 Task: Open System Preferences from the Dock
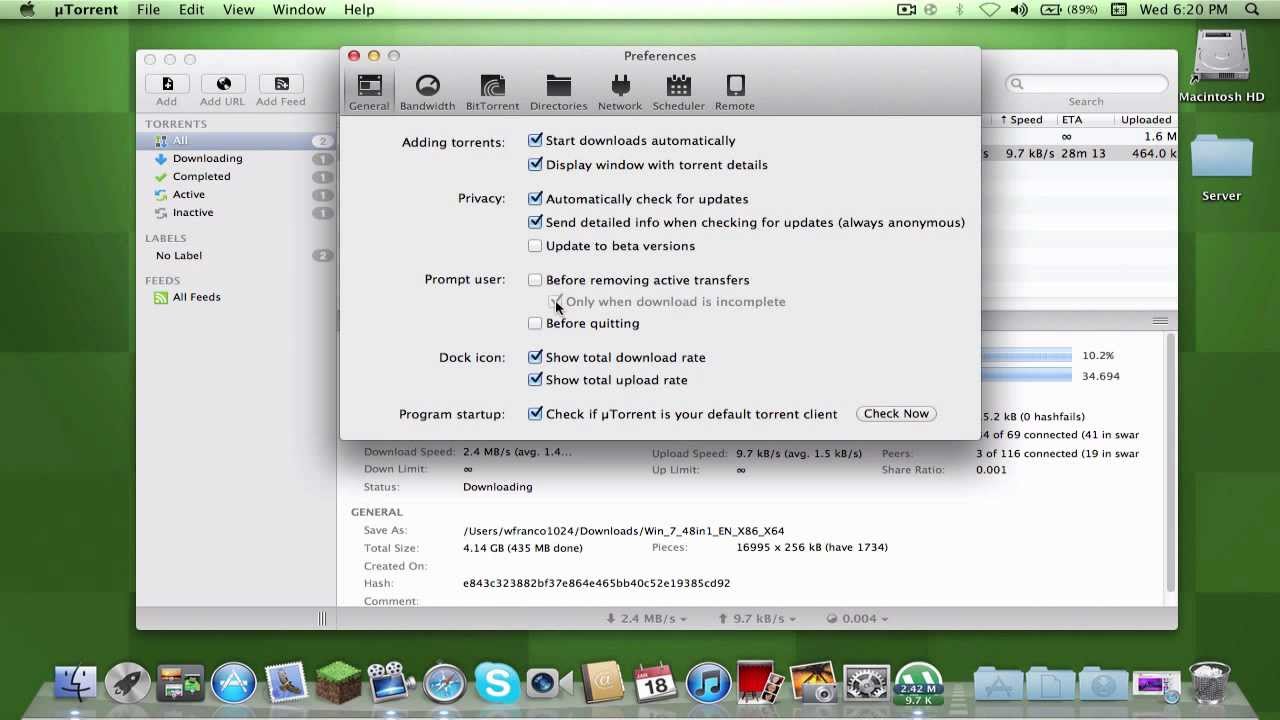click(866, 683)
